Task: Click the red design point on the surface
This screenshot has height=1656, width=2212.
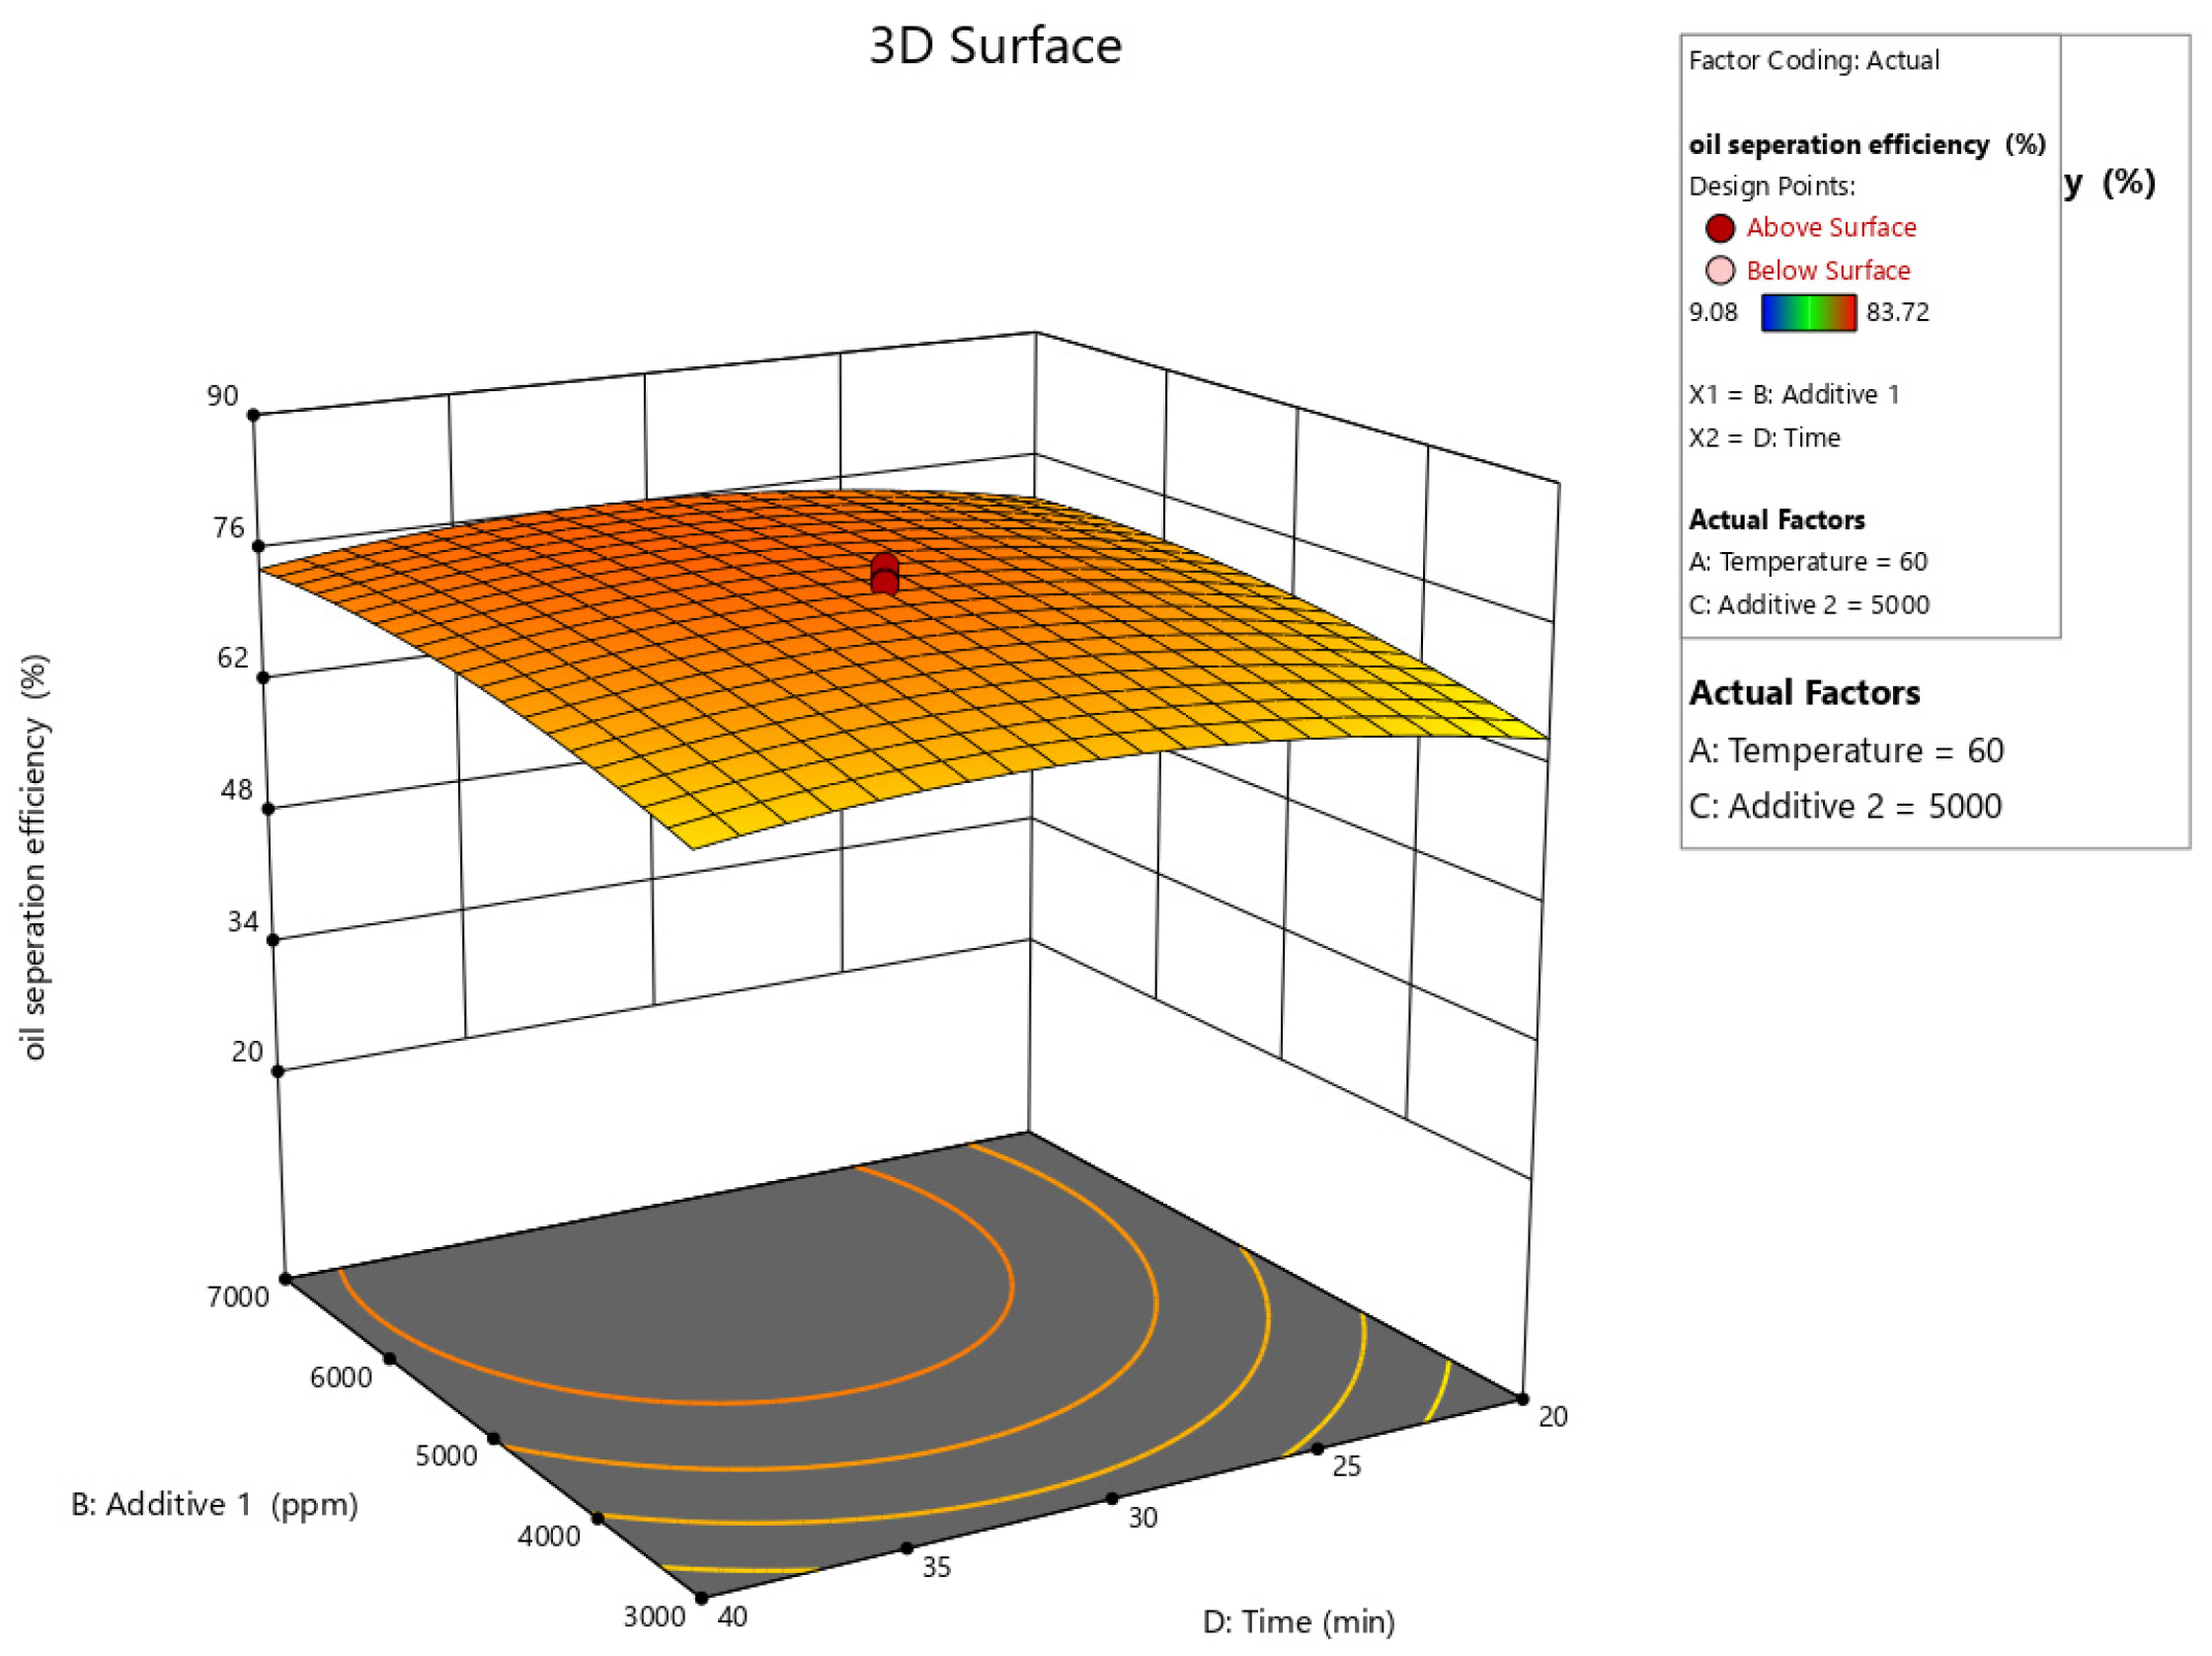Action: pos(884,574)
